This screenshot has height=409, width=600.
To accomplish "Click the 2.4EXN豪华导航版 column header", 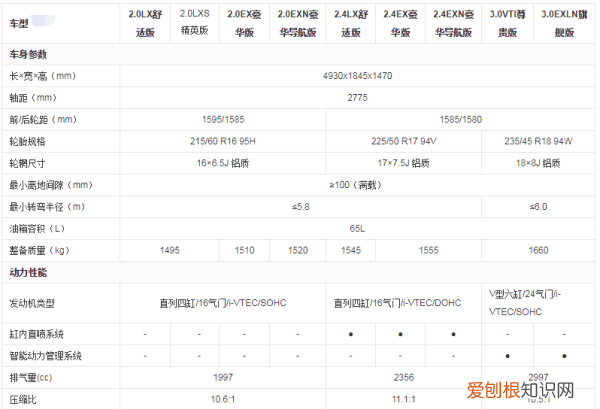I will (x=454, y=23).
